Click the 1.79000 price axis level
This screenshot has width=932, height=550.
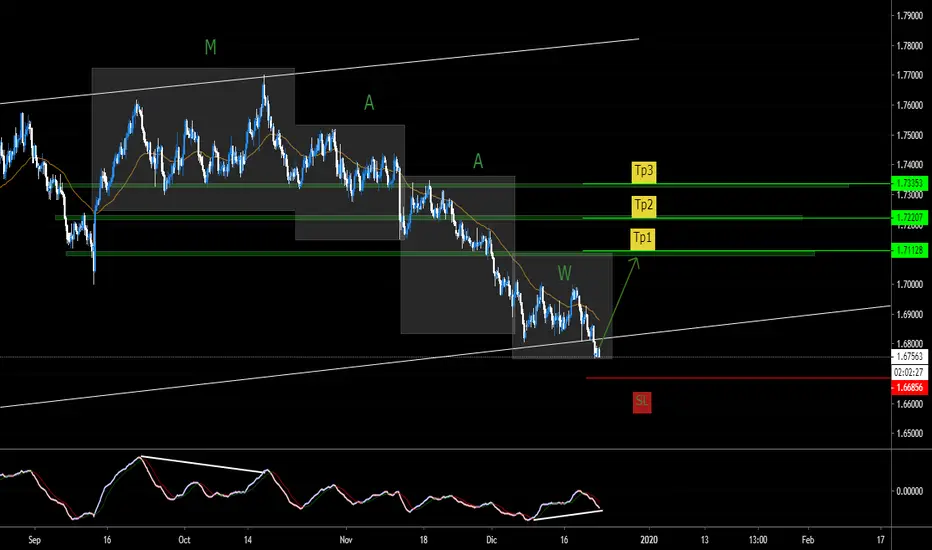click(x=909, y=15)
